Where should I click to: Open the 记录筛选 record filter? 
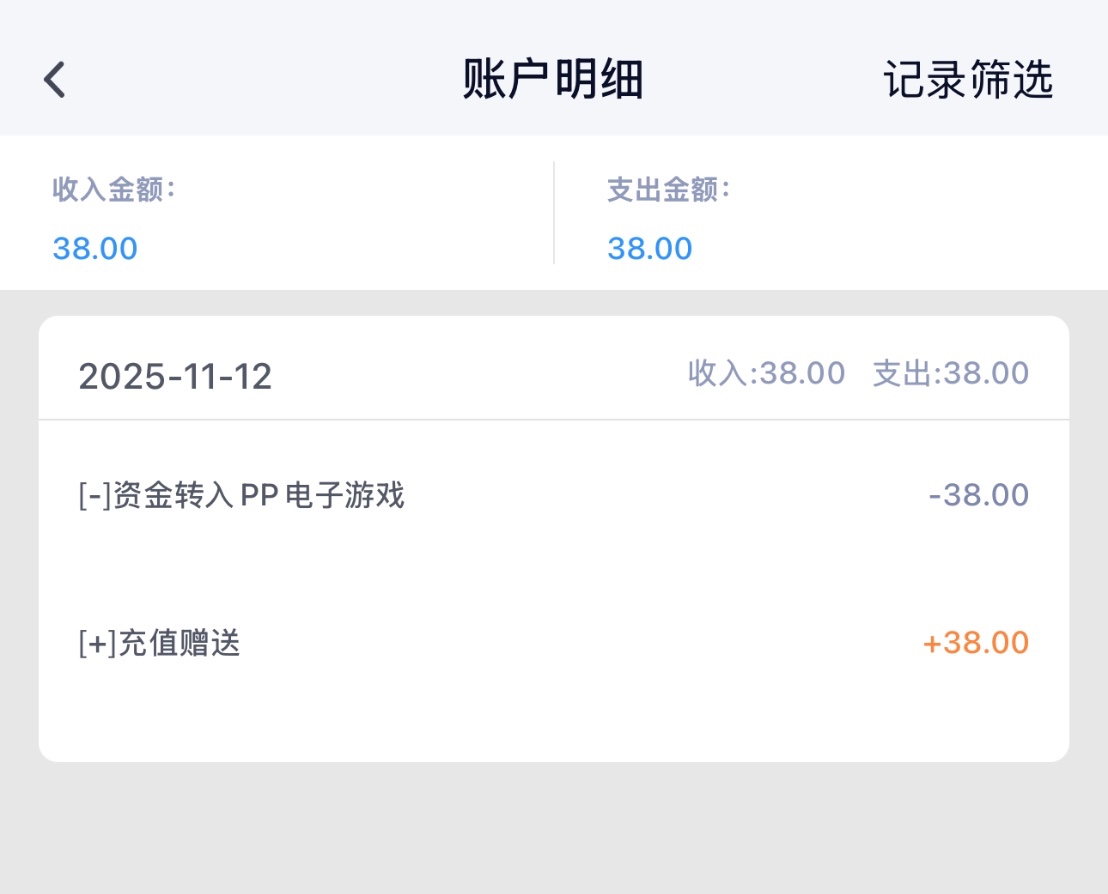coord(968,80)
